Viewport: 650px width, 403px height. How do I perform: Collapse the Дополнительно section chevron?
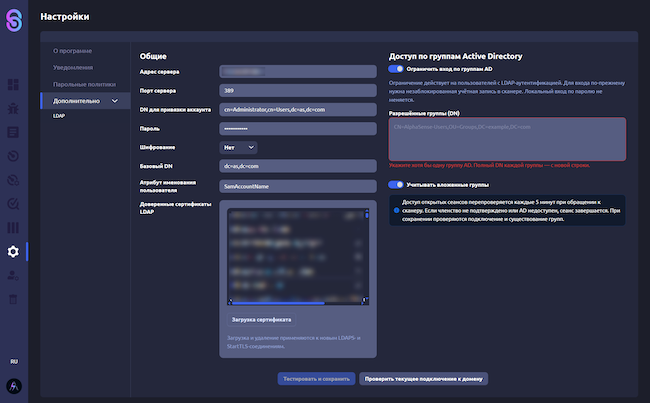[115, 101]
